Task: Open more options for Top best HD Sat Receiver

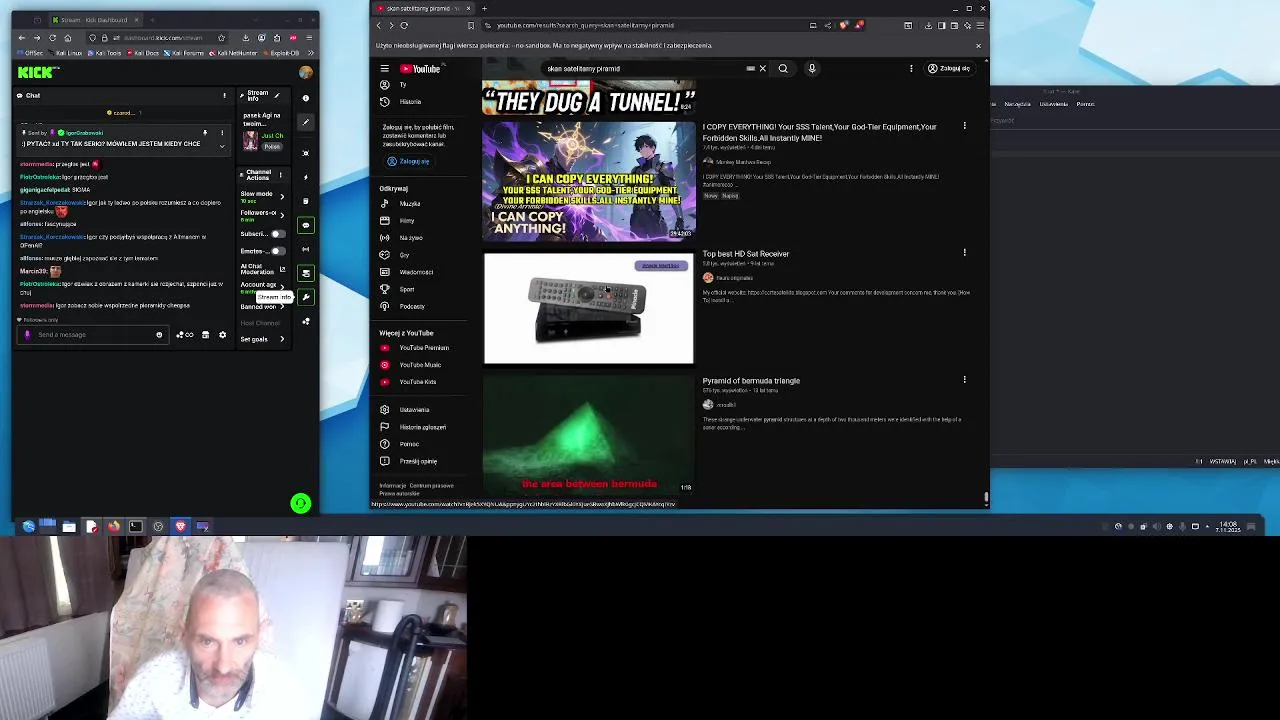Action: point(964,253)
